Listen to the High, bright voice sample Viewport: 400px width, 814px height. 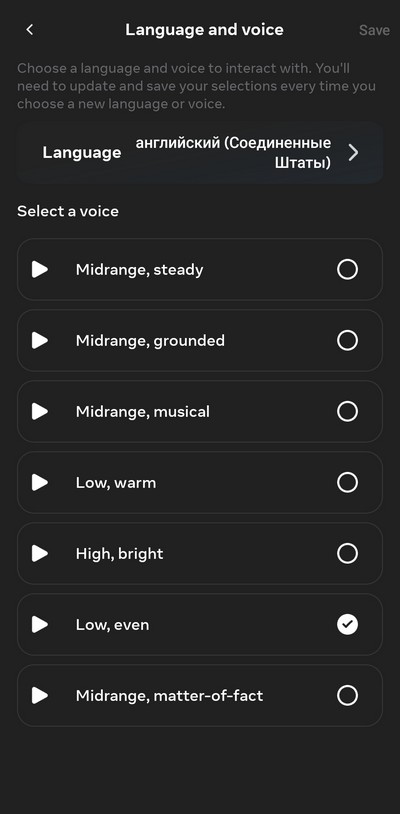click(x=39, y=553)
